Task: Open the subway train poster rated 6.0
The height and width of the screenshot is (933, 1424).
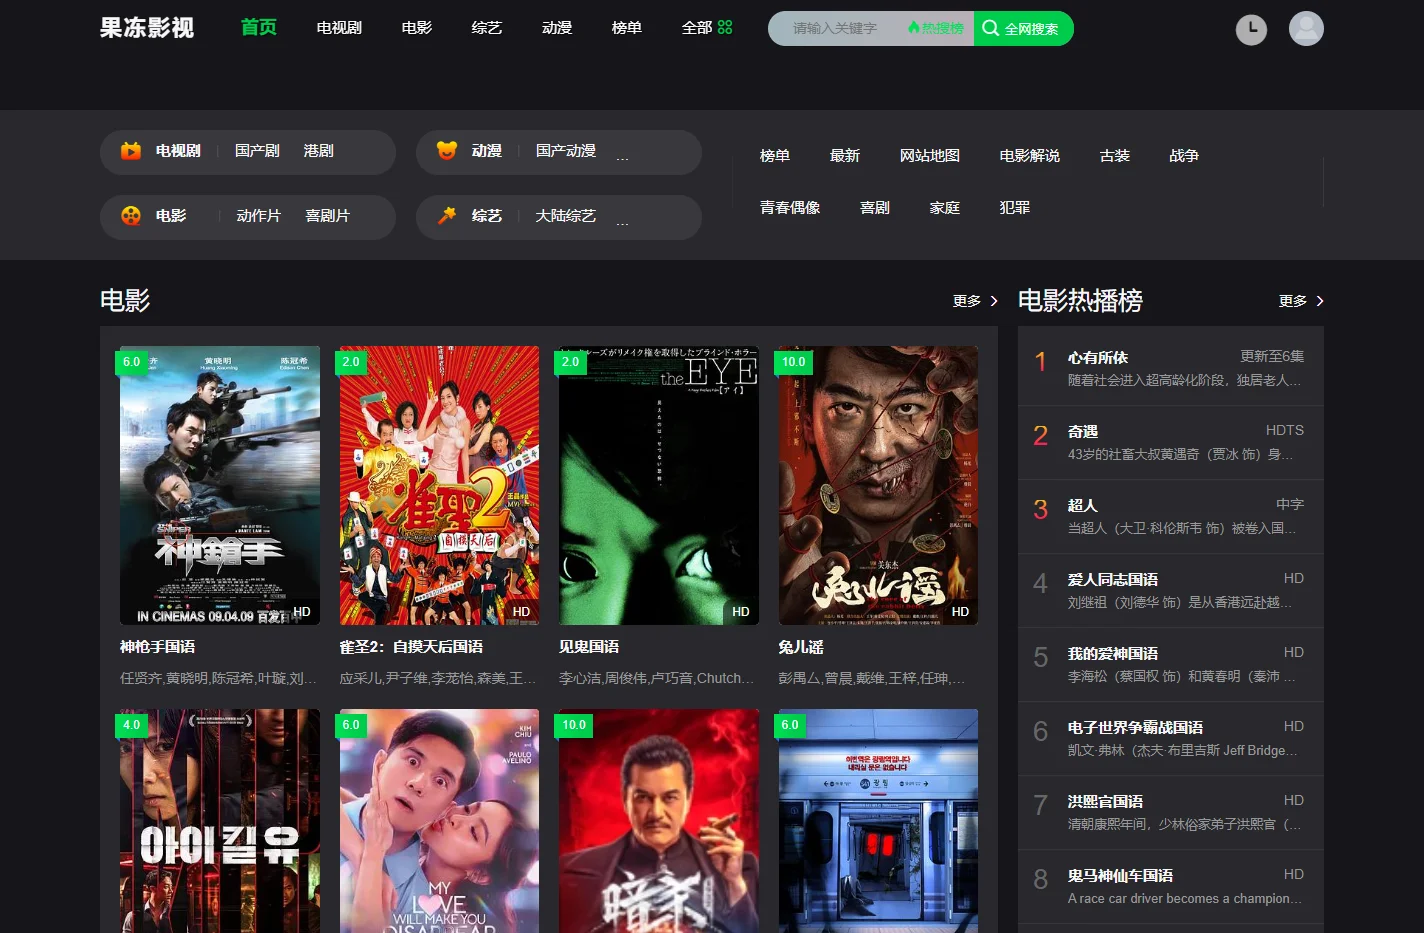Action: 878,821
